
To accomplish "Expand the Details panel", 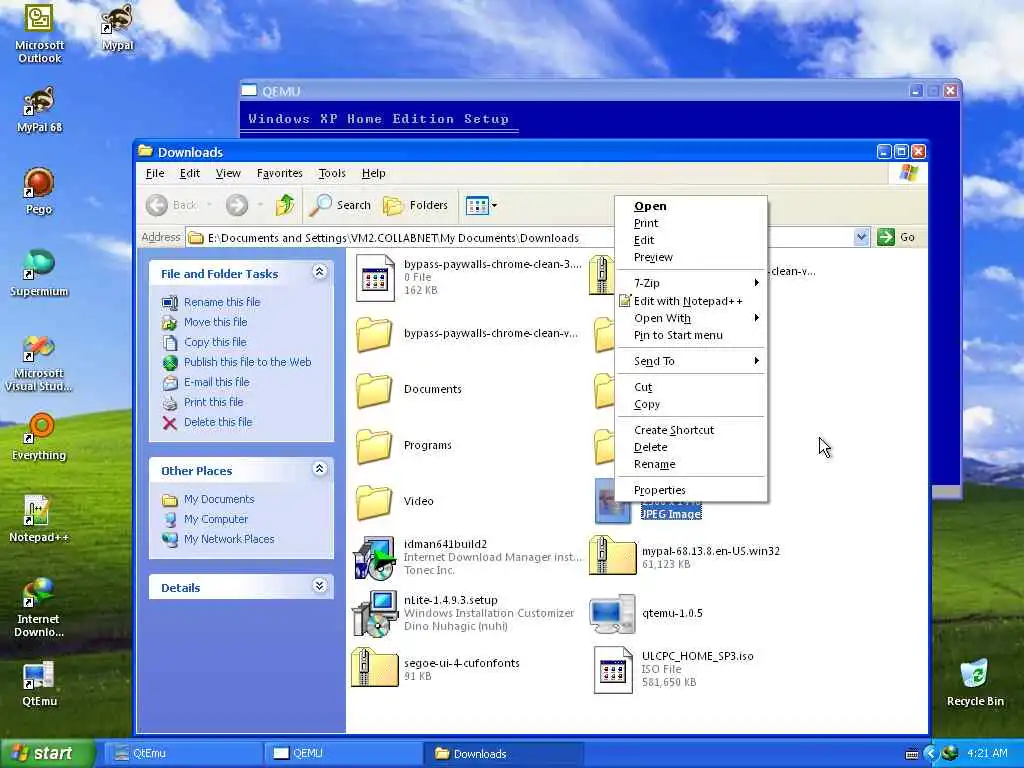I will click(x=319, y=586).
